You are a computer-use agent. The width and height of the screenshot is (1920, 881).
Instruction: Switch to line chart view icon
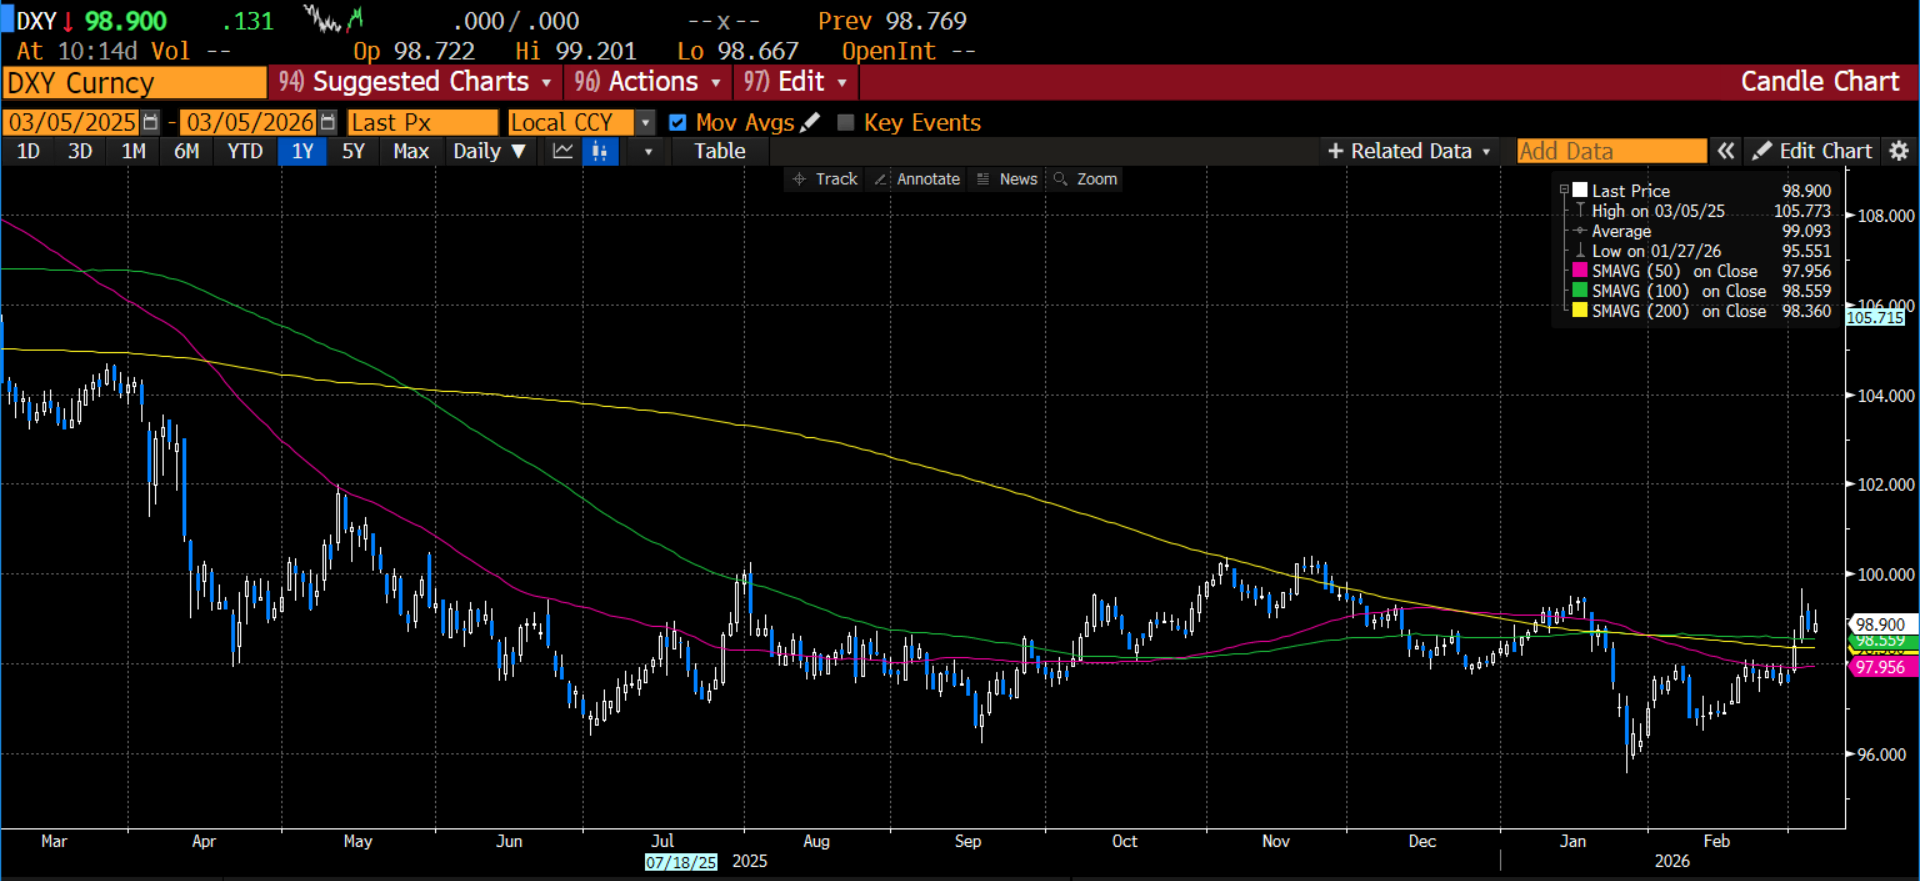pyautogui.click(x=563, y=151)
